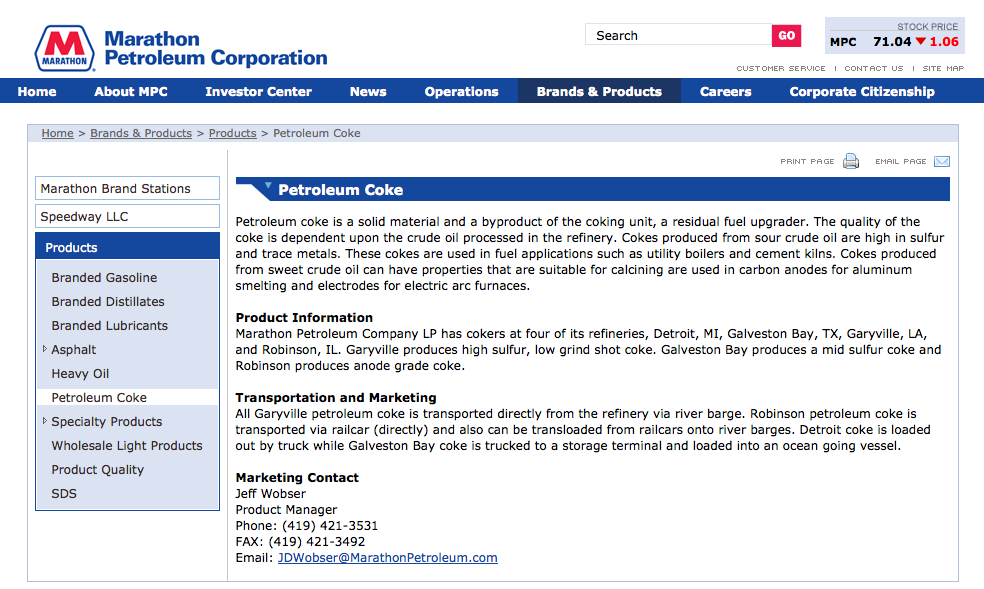Click the Product Information heading
The image size is (984, 589).
click(304, 317)
